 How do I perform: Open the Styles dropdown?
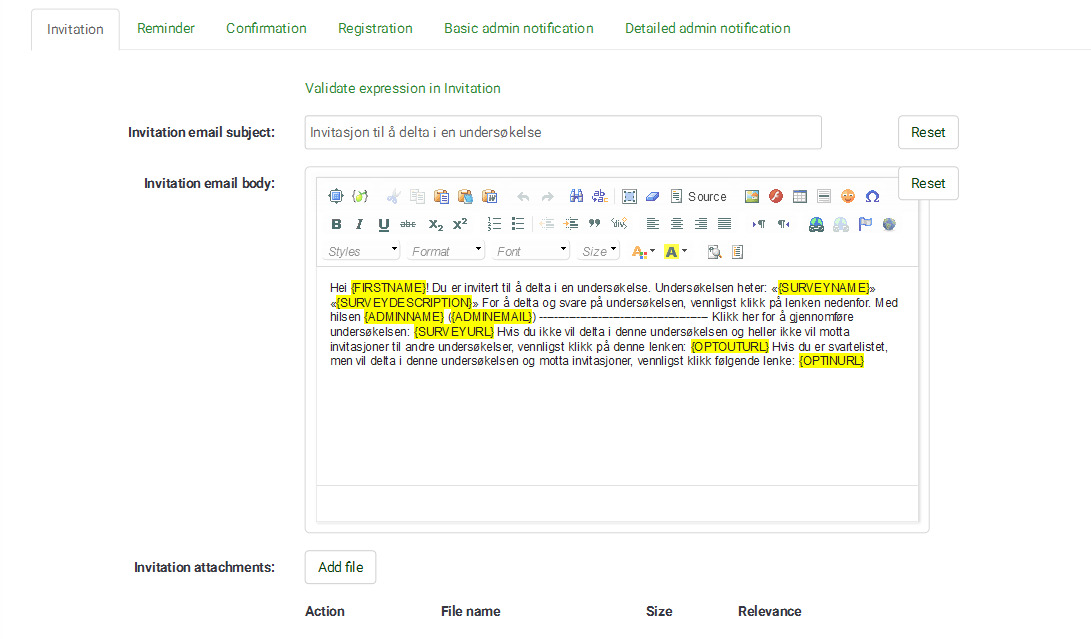click(363, 251)
